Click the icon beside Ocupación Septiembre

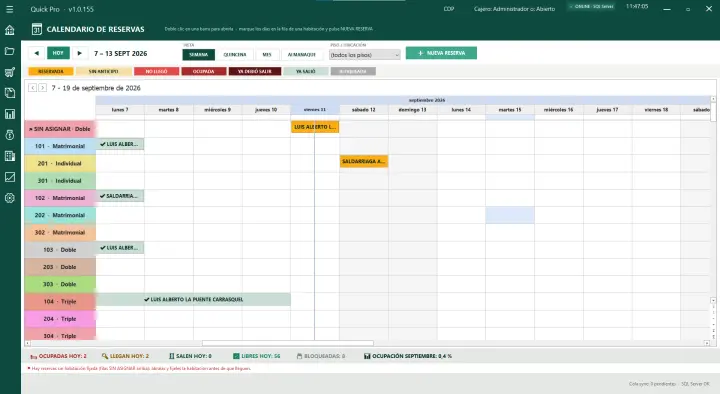coord(367,356)
